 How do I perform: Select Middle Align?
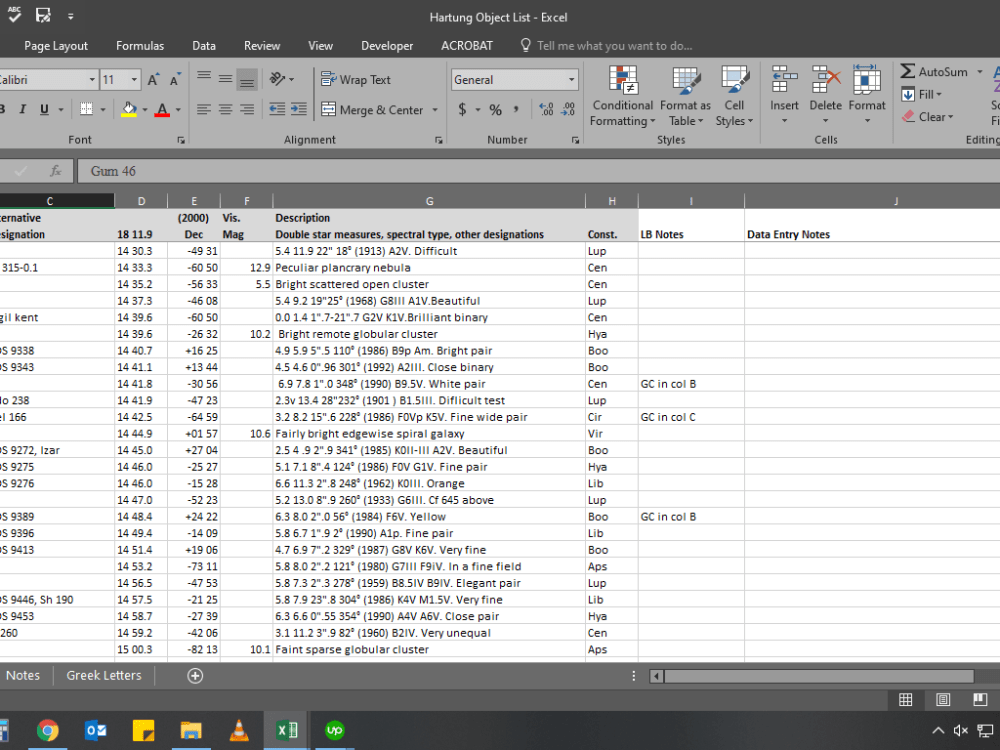225,79
